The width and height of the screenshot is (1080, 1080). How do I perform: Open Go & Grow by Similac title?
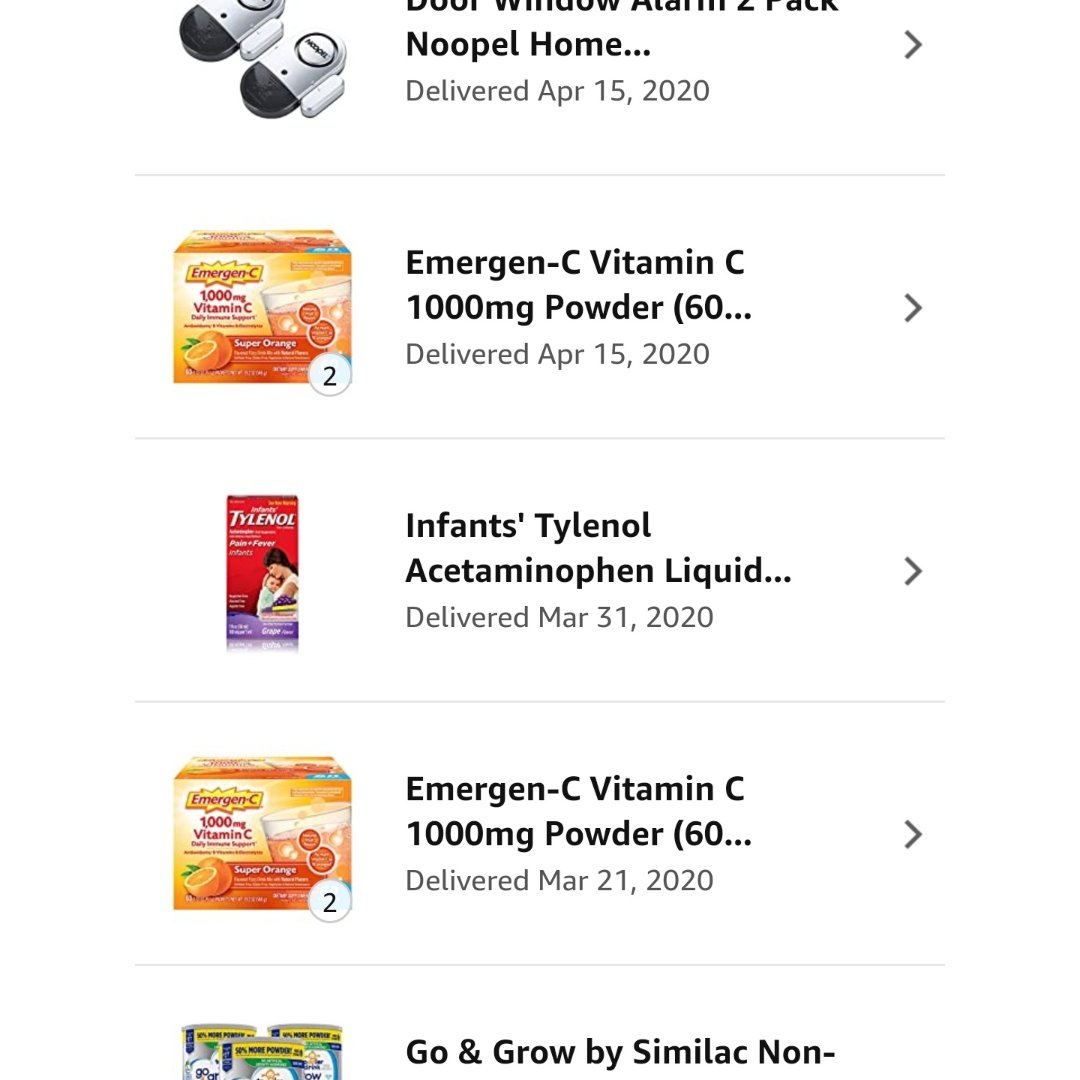tap(620, 1052)
